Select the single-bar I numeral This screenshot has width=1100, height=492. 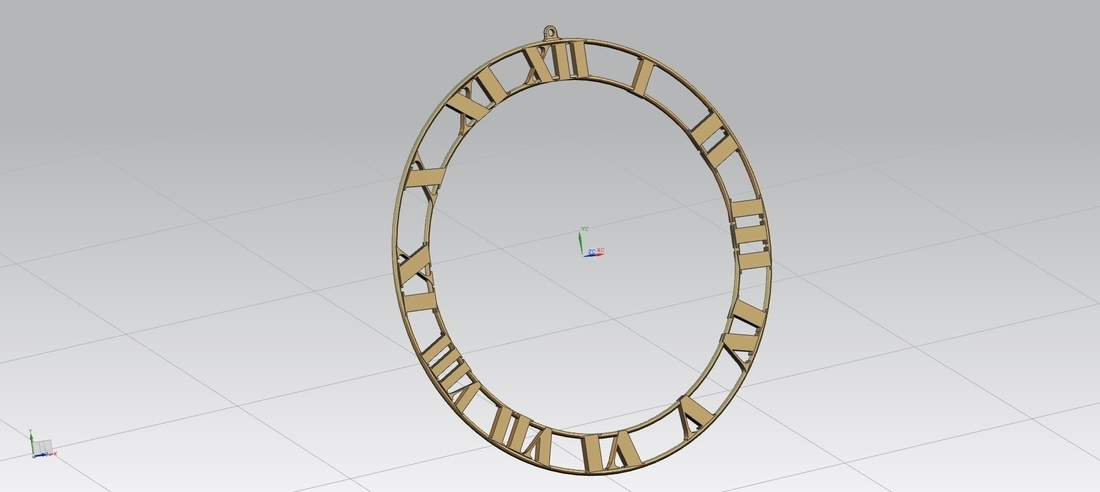643,77
